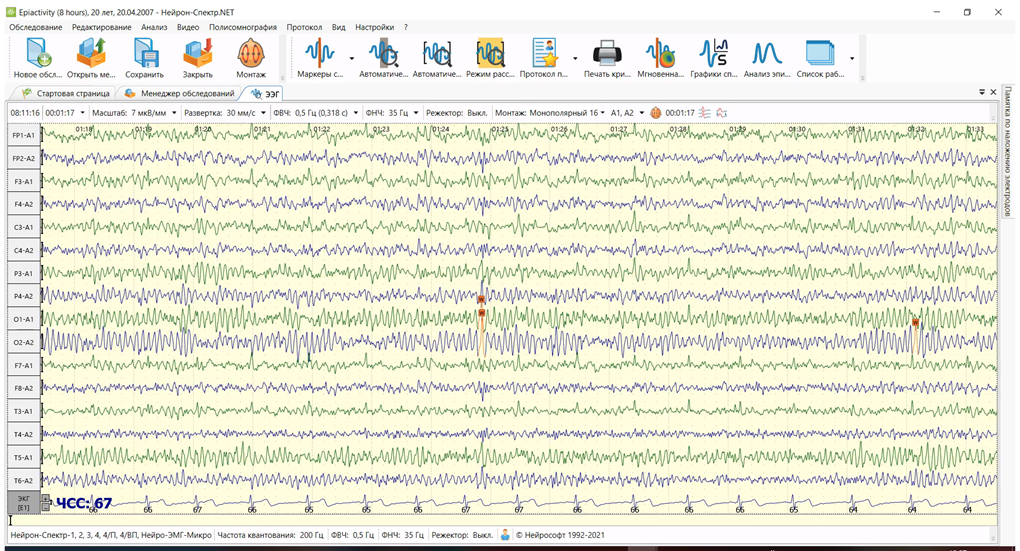Open the Настройки menu
This screenshot has width=1020, height=551.
pos(374,27)
